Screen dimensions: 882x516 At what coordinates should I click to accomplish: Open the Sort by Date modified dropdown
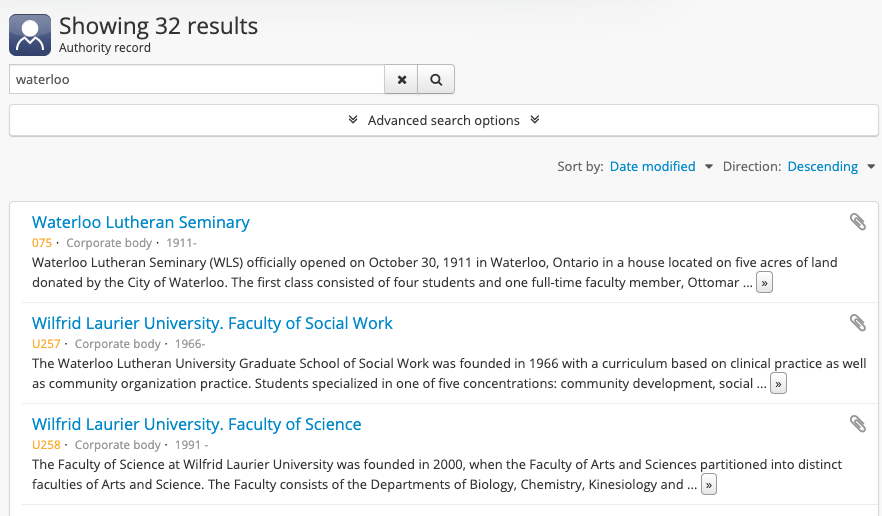pos(661,167)
